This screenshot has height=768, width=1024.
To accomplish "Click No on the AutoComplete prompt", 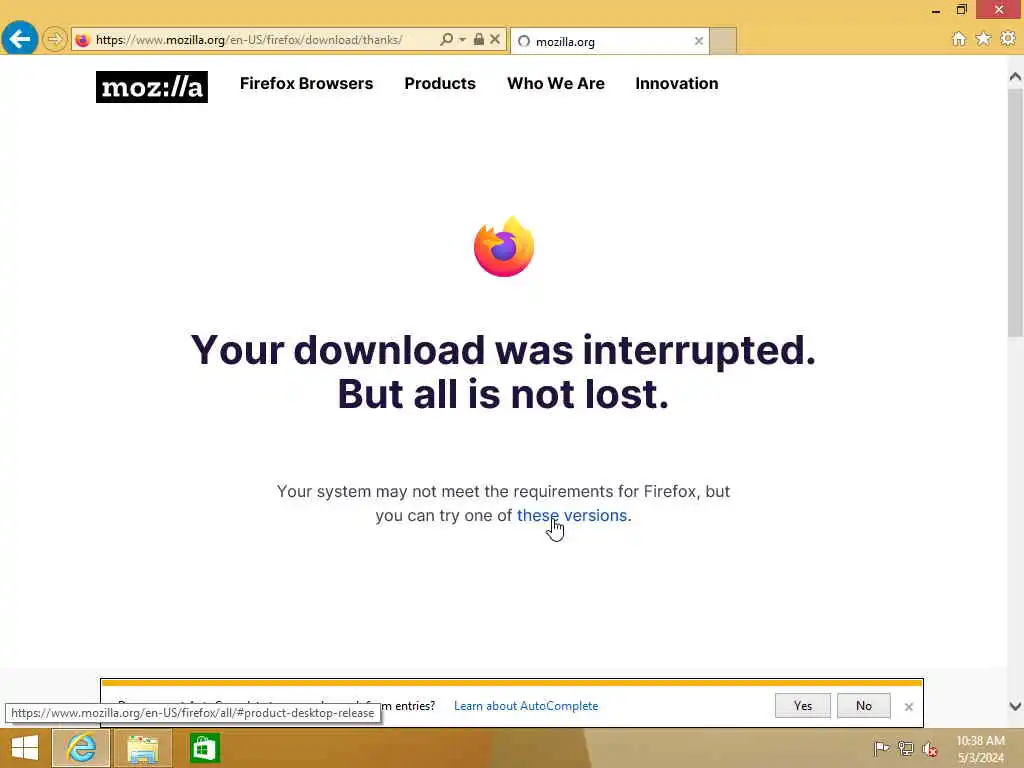I will (863, 706).
